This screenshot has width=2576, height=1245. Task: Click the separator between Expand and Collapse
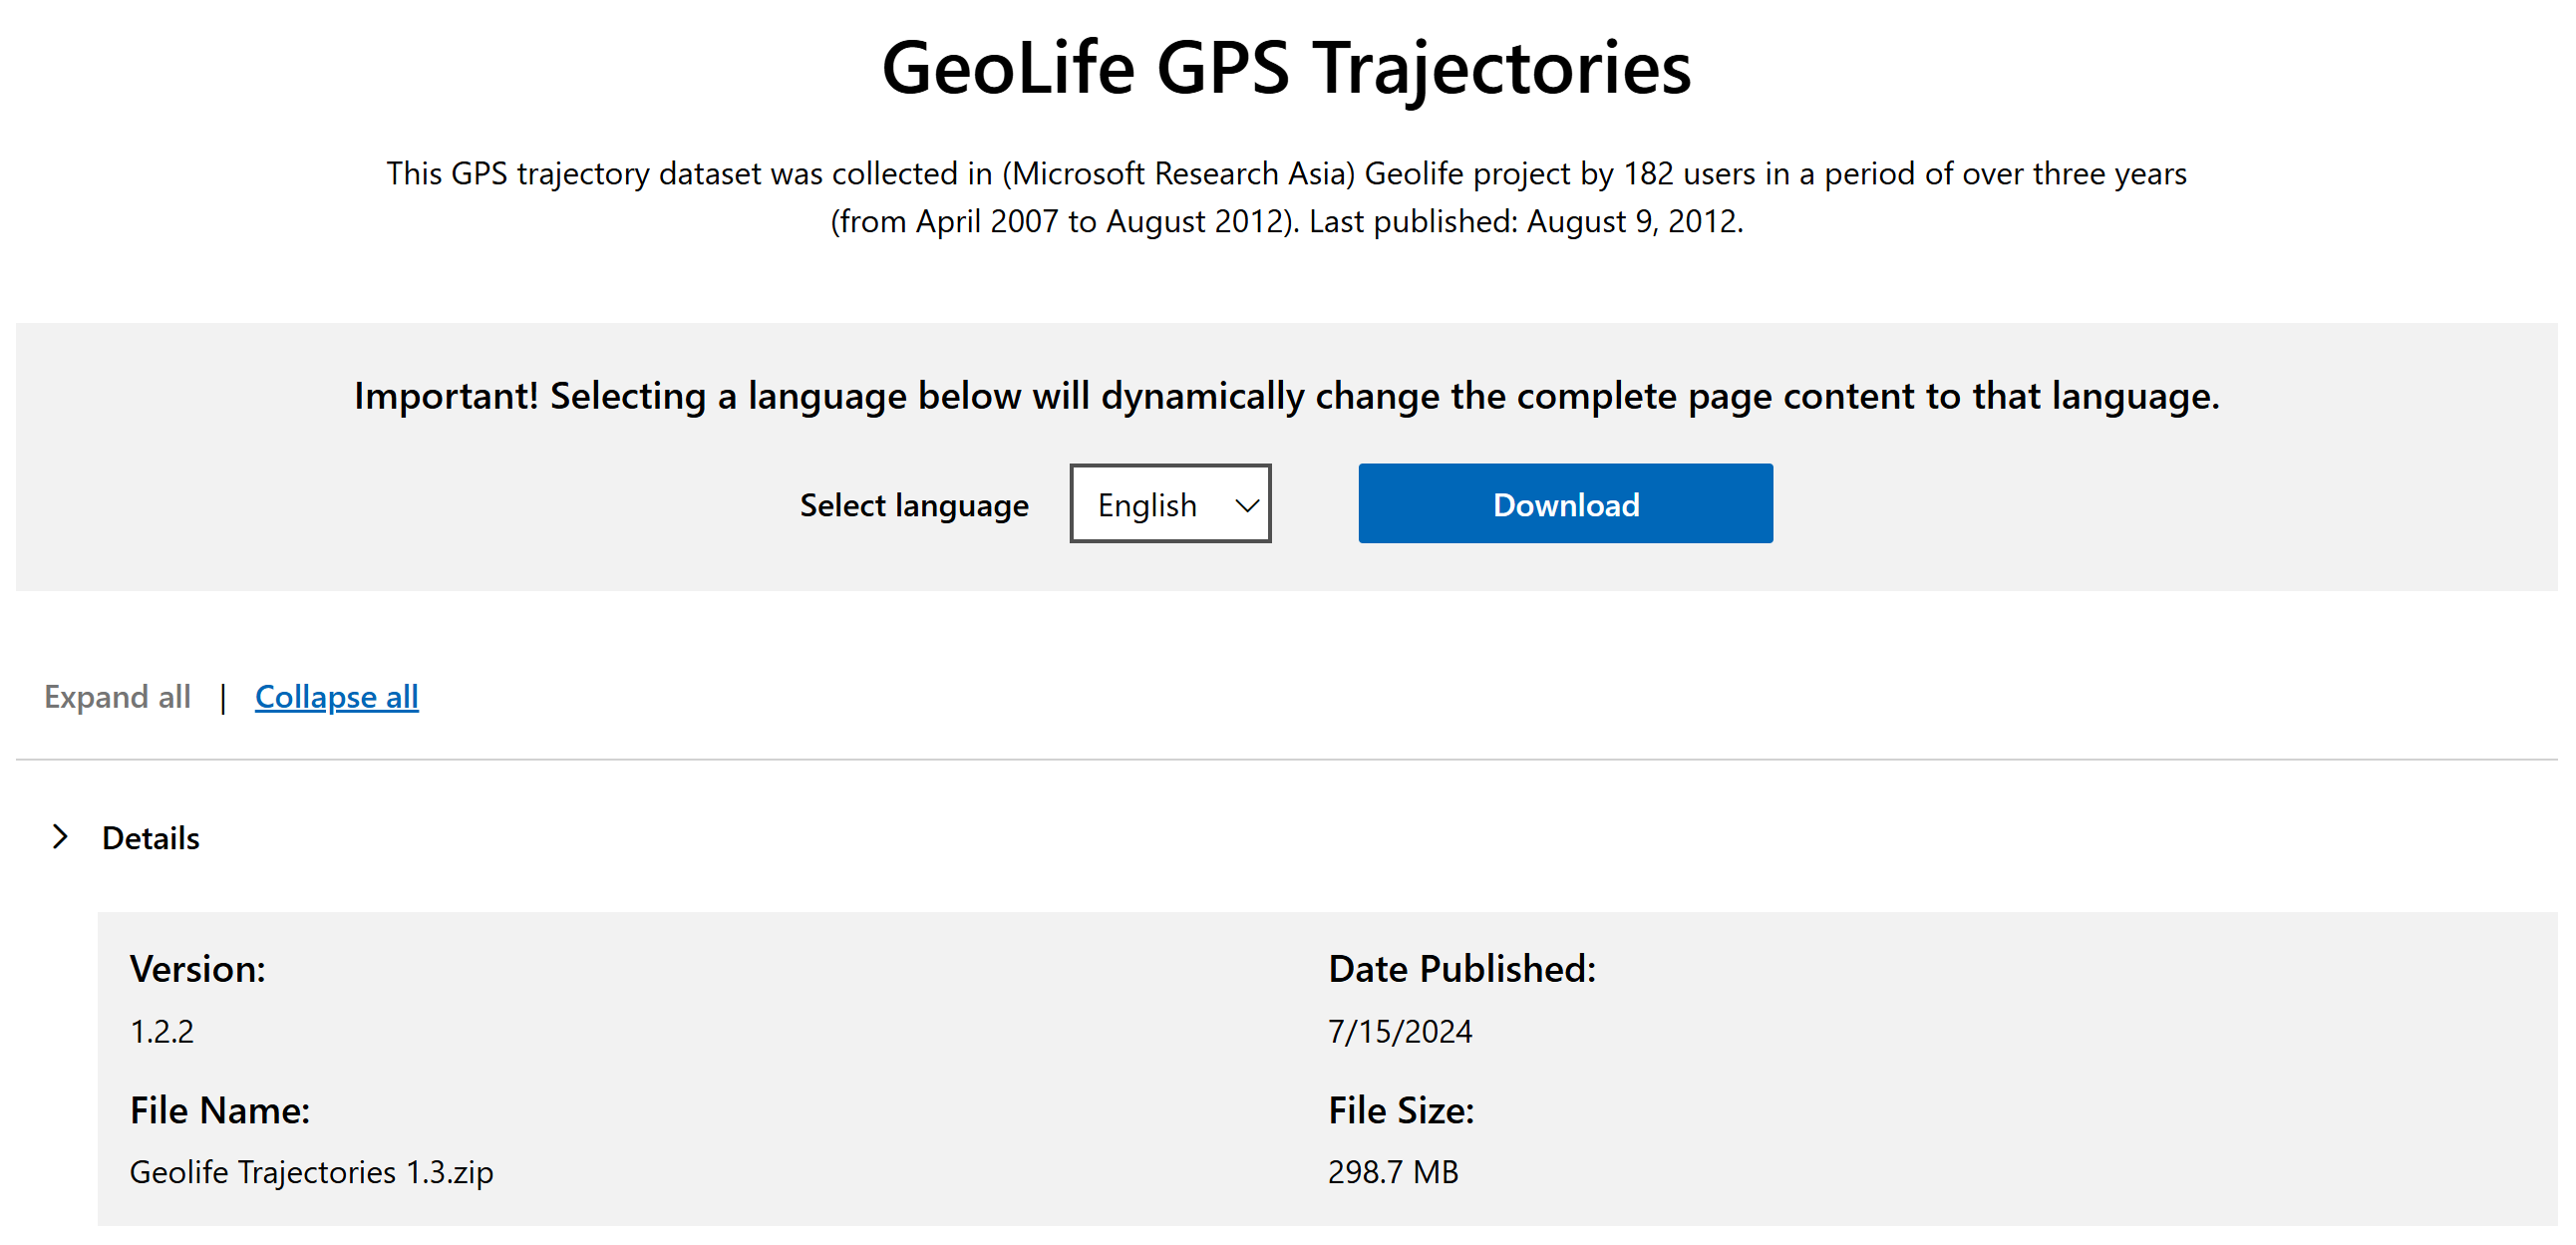click(x=223, y=698)
